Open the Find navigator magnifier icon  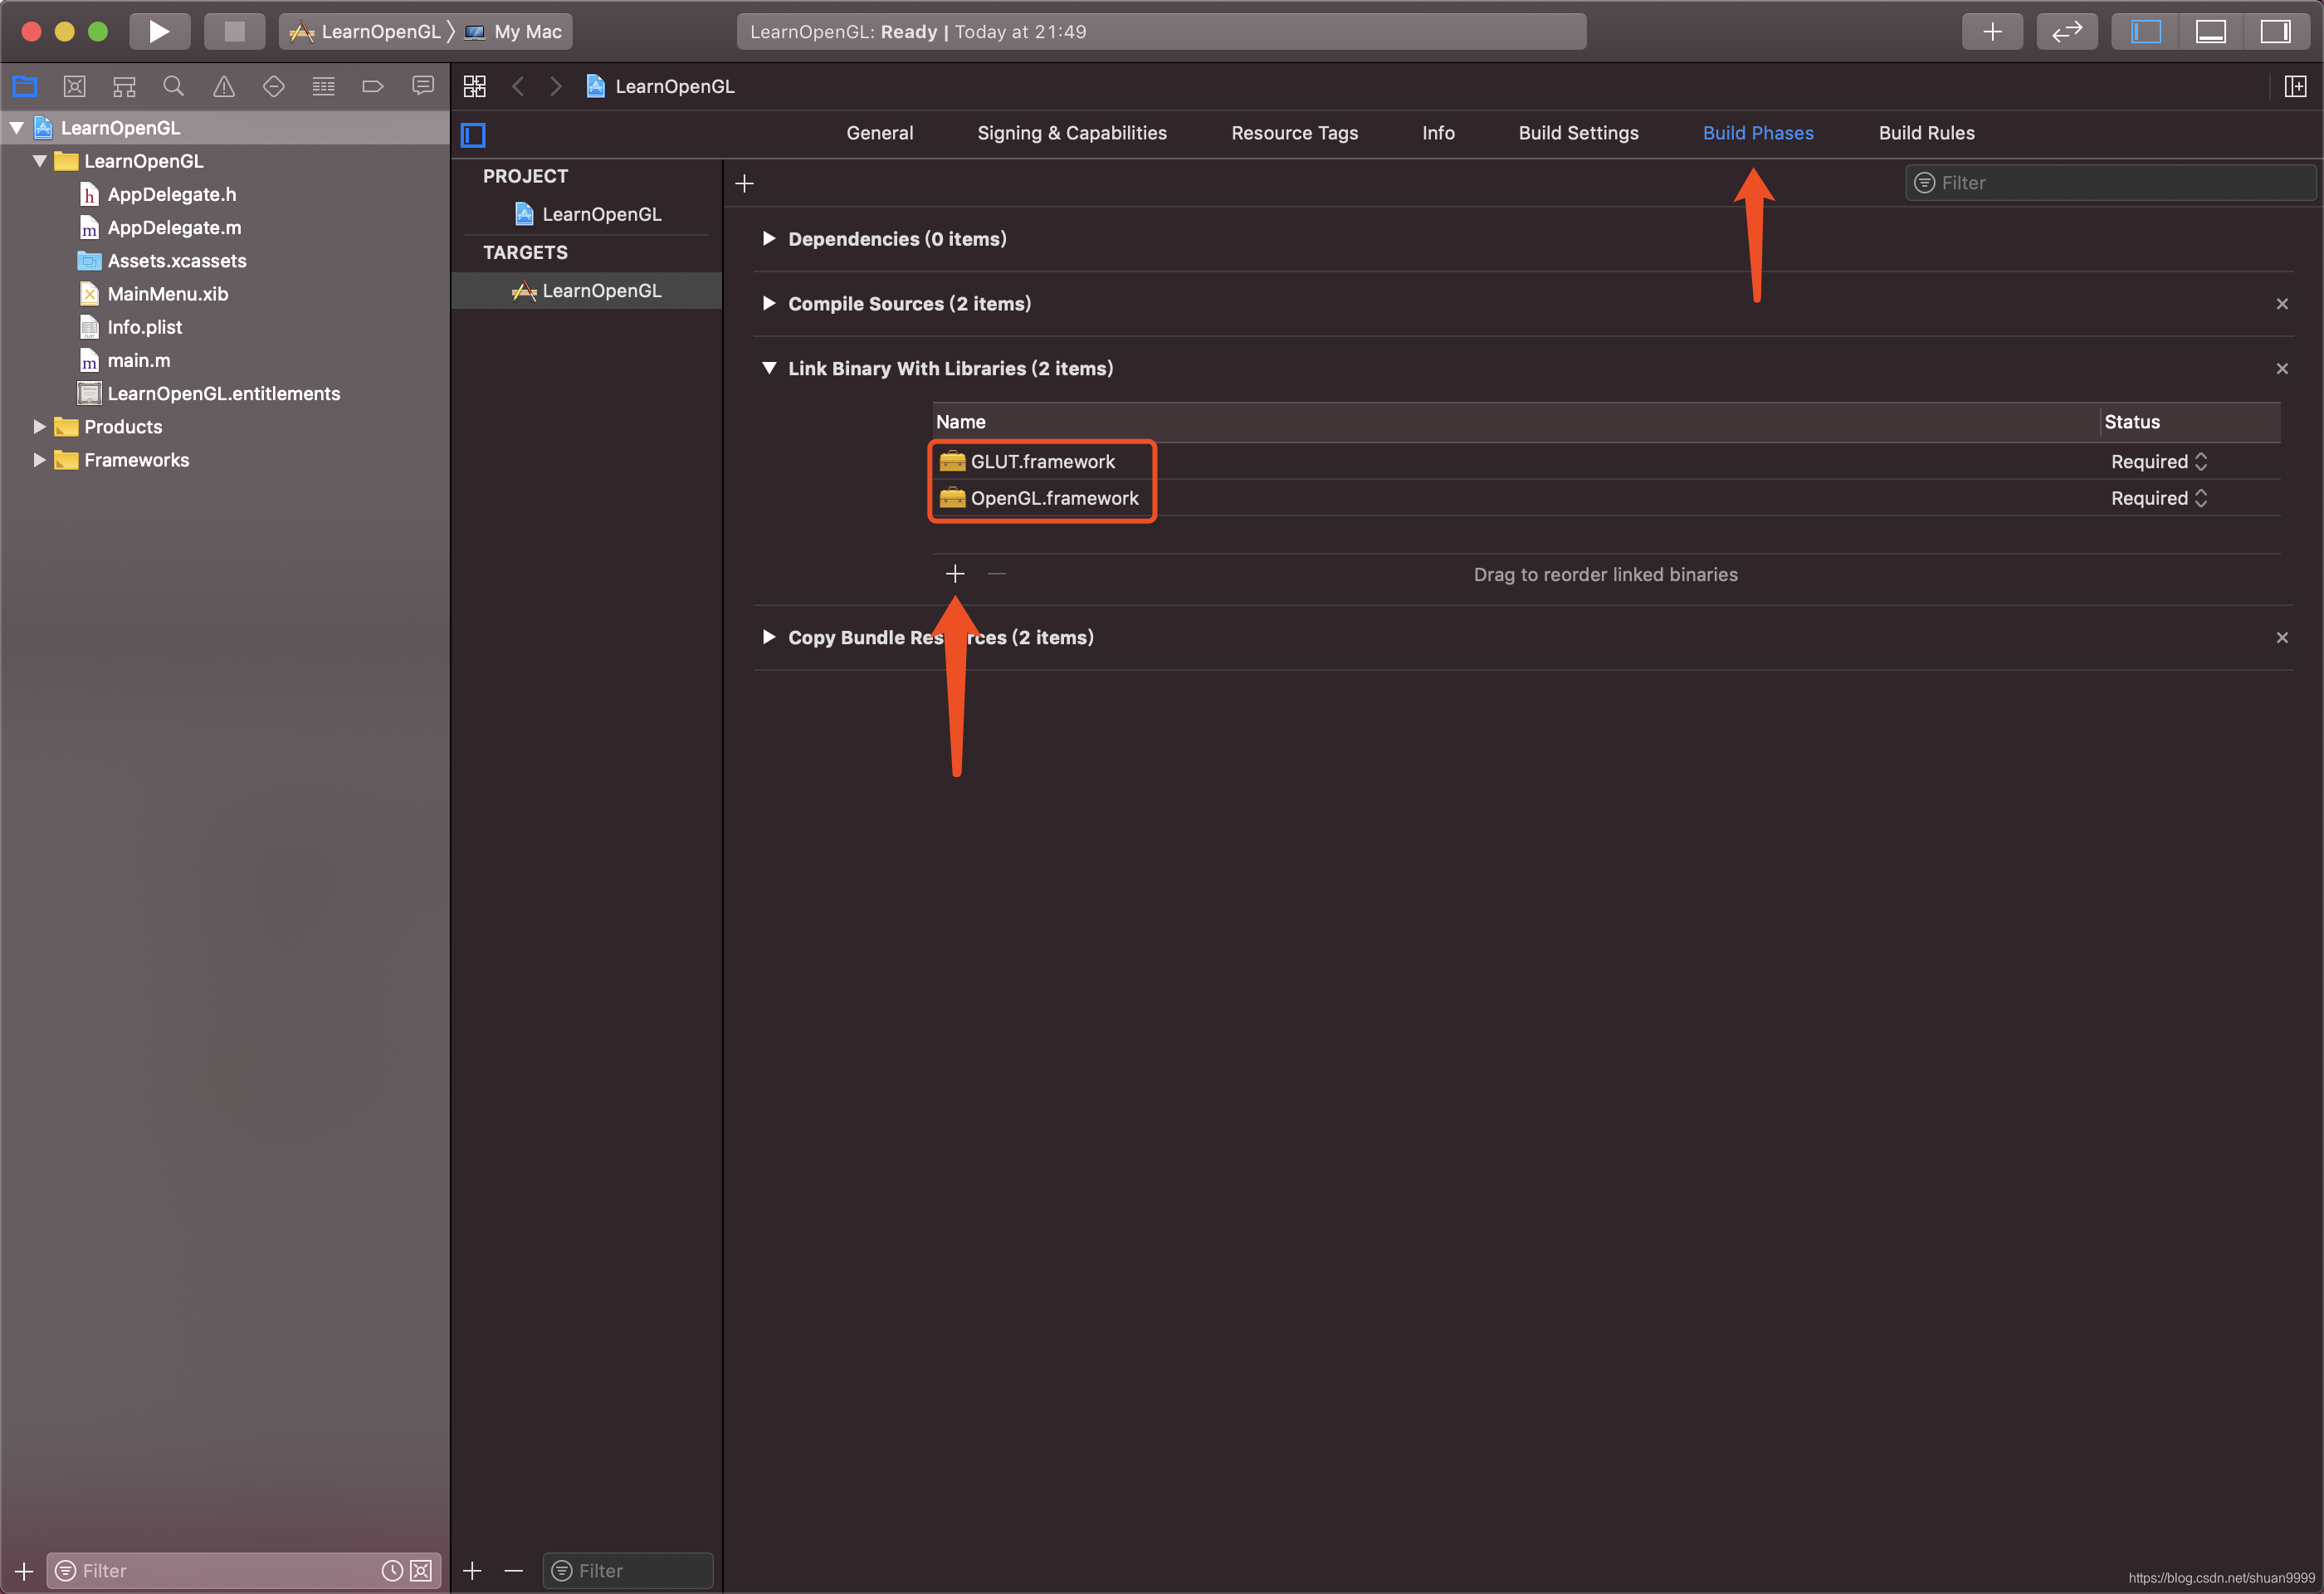[x=173, y=86]
